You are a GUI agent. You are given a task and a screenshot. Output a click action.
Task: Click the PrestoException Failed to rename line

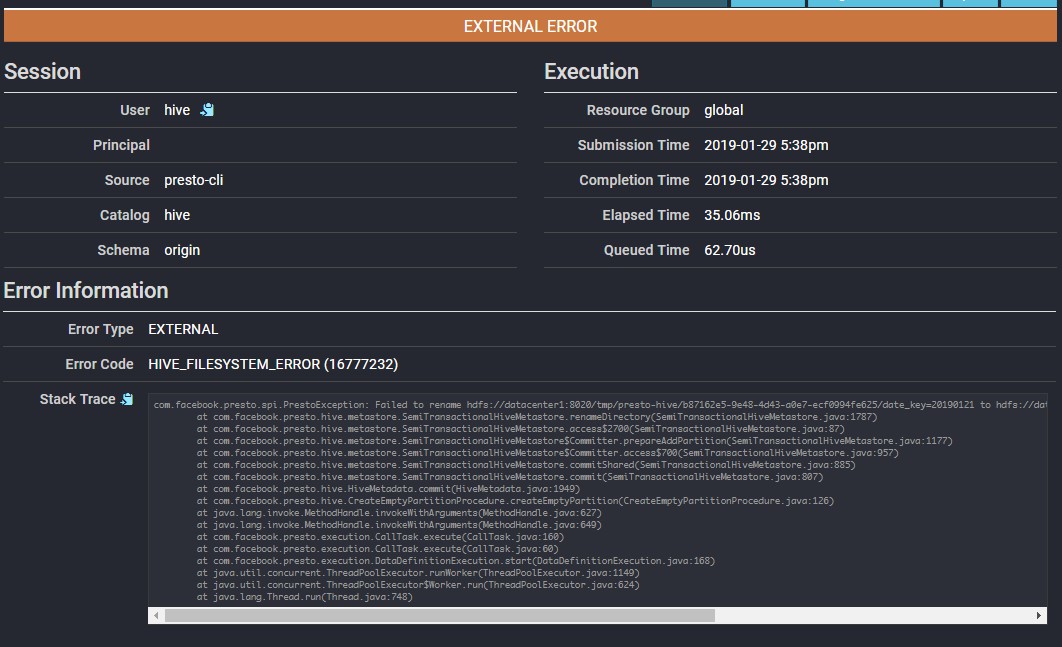pos(600,404)
